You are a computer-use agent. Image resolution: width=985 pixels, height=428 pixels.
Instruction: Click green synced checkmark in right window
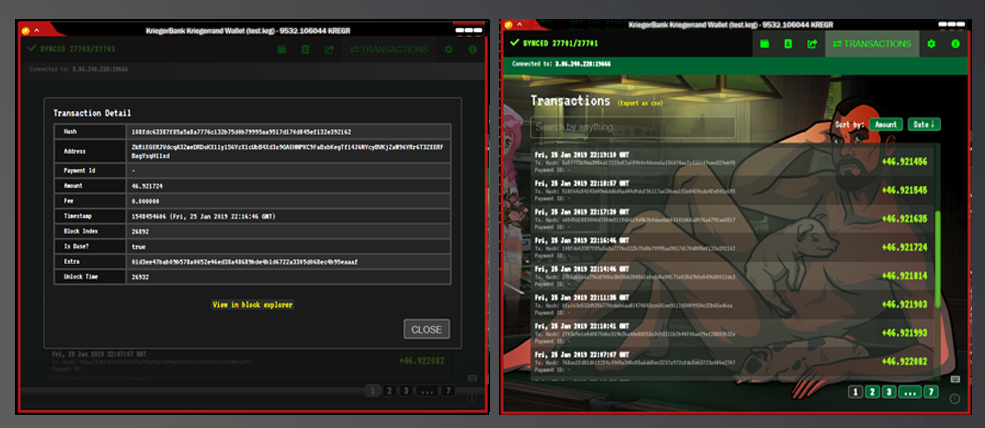click(514, 43)
